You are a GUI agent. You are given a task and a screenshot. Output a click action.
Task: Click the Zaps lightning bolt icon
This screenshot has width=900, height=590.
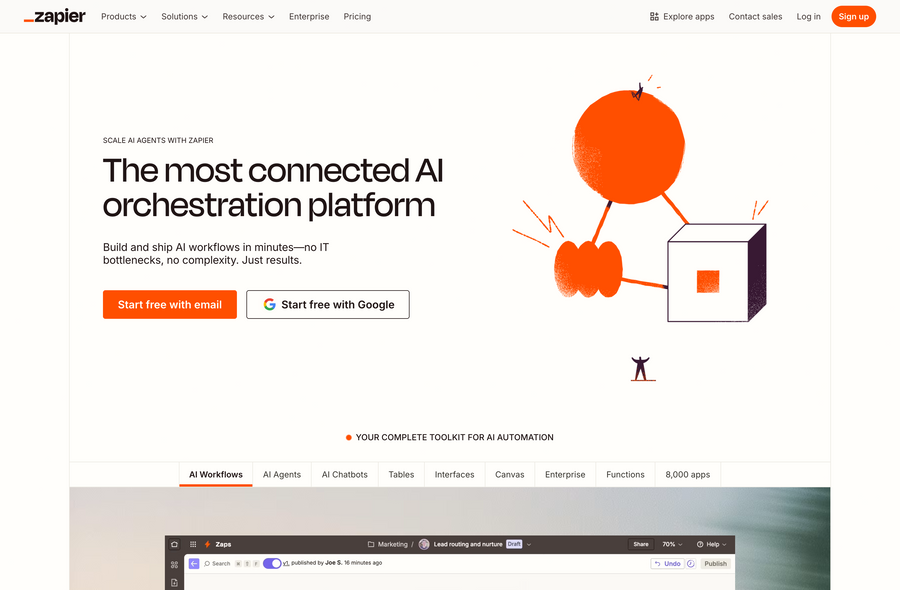[x=207, y=543]
